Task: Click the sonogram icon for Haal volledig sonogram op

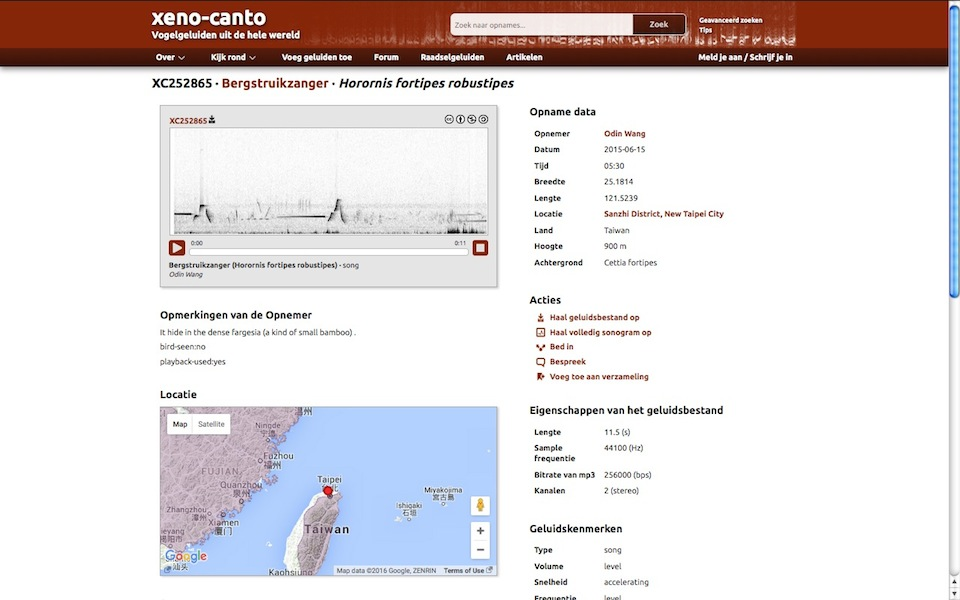Action: 541,332
